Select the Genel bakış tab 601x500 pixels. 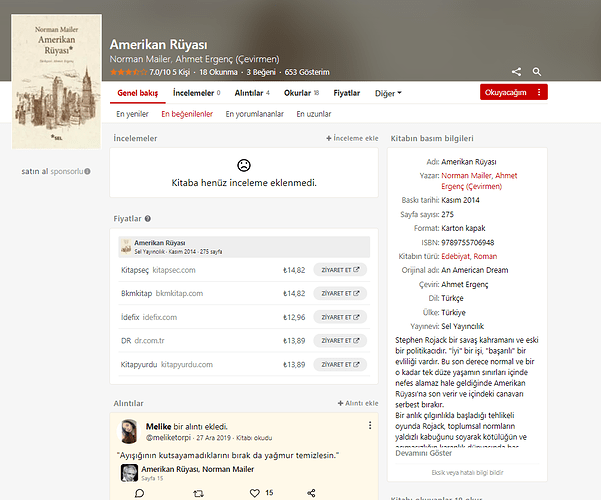click(x=138, y=93)
